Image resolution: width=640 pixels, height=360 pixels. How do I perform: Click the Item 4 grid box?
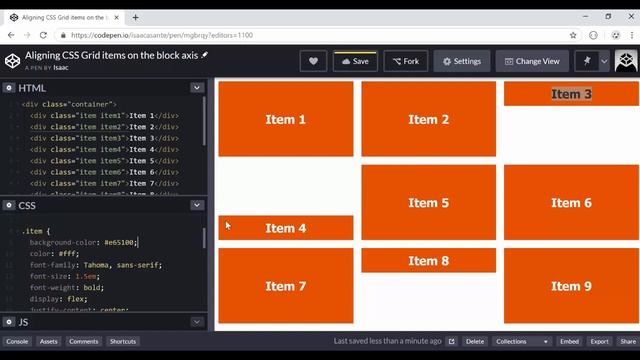point(286,228)
